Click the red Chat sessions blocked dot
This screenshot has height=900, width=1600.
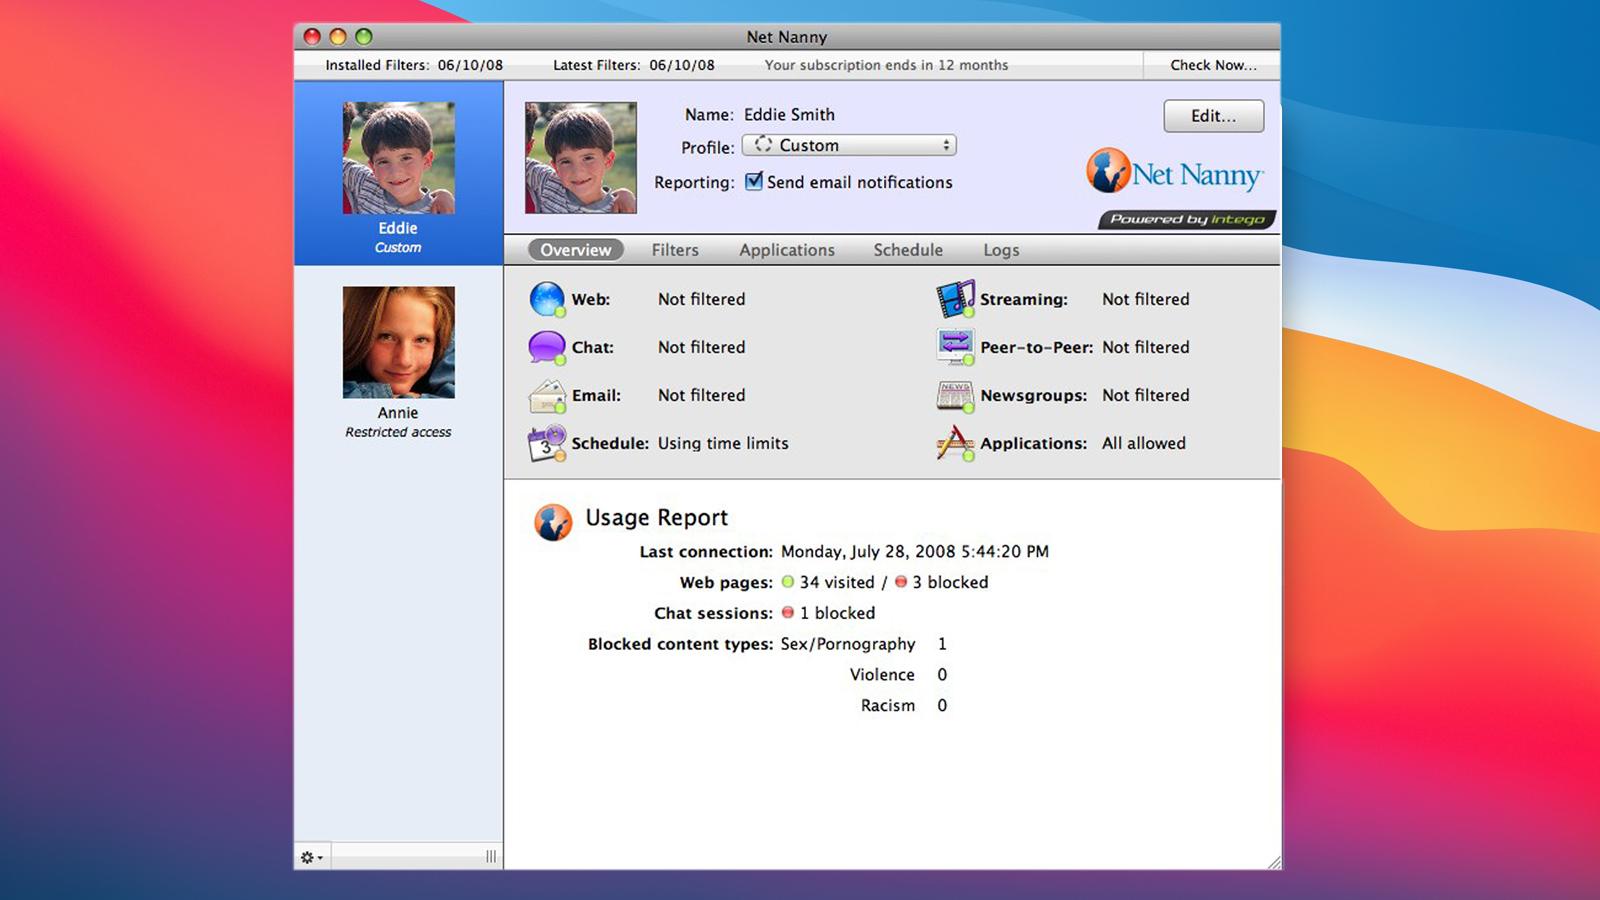788,613
